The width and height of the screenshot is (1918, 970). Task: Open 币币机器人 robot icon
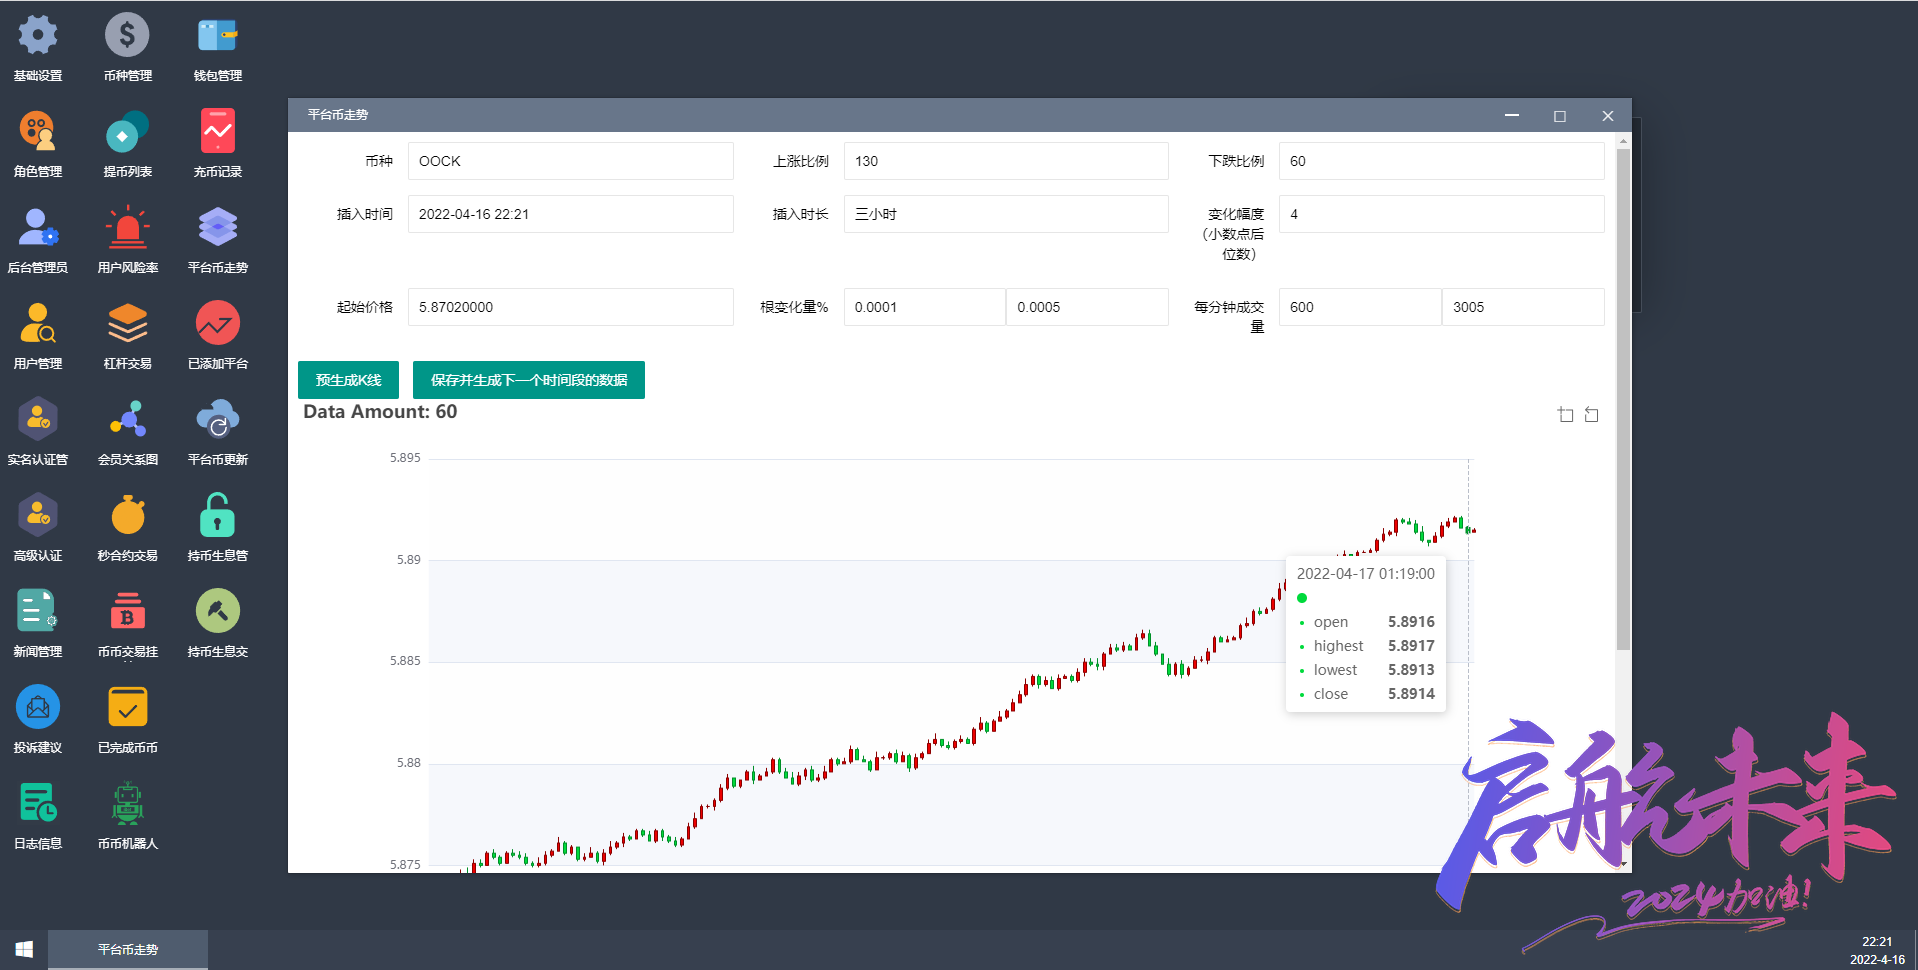pos(127,804)
